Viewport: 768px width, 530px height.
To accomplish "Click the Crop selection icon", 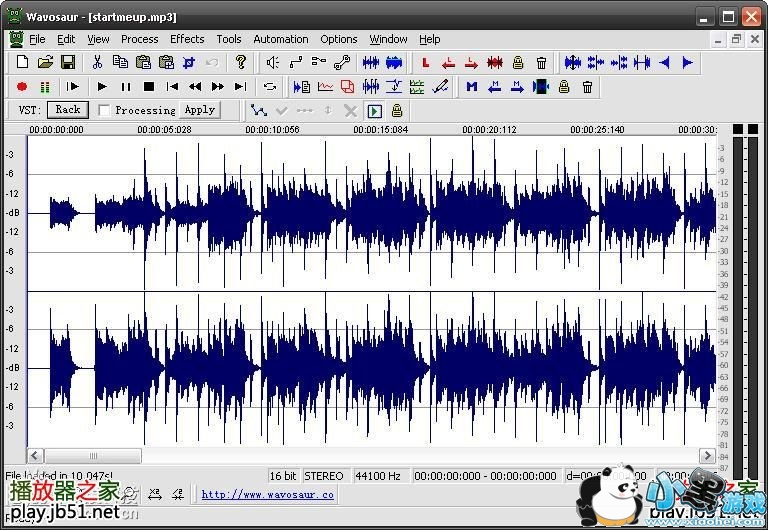I will 188,62.
